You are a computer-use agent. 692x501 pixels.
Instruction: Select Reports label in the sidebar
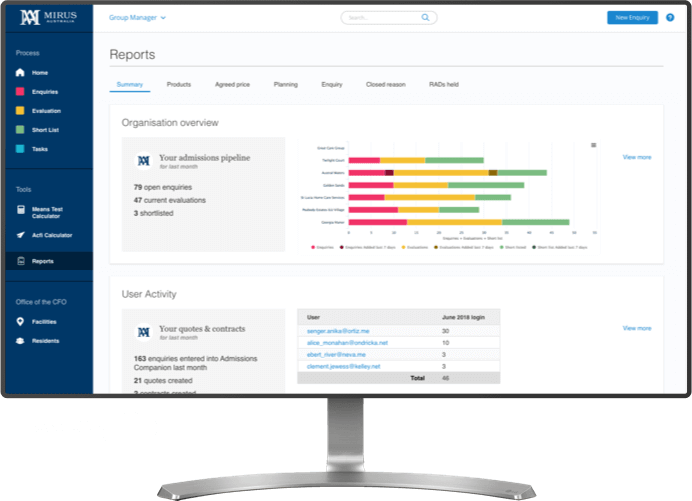point(43,261)
